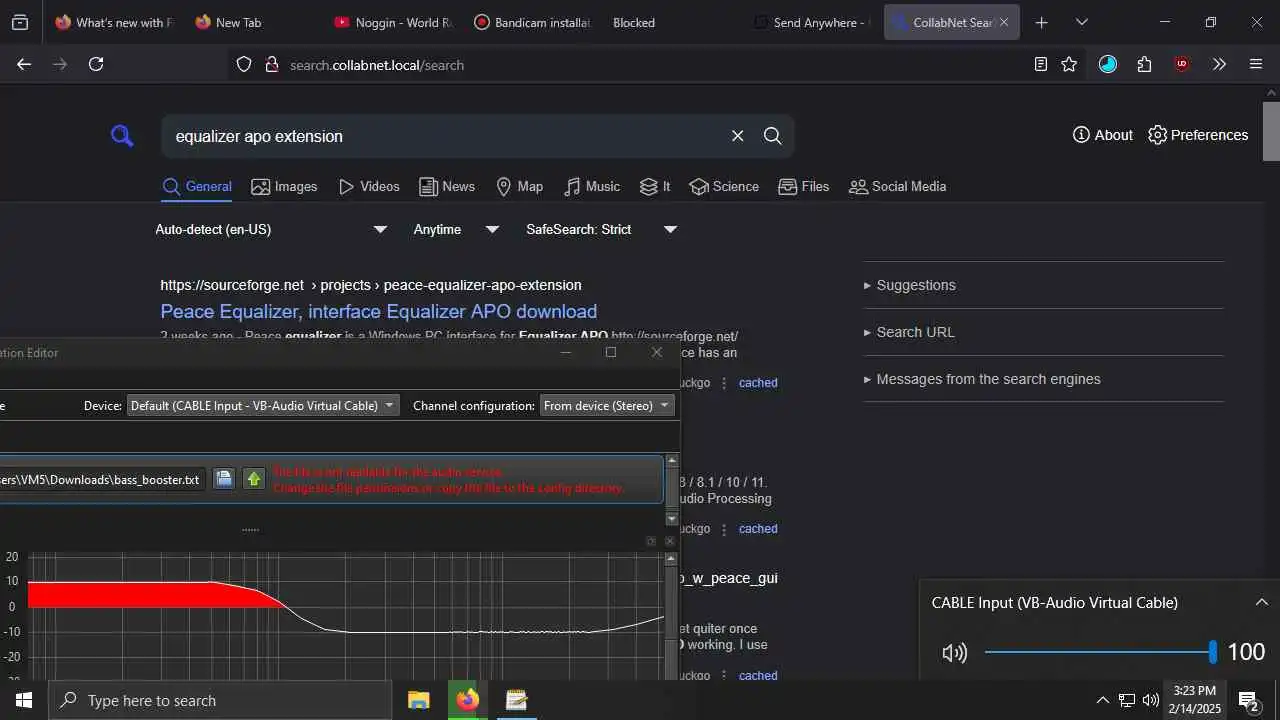Show more toolbar tools chevron
1280x720 pixels.
1219,64
